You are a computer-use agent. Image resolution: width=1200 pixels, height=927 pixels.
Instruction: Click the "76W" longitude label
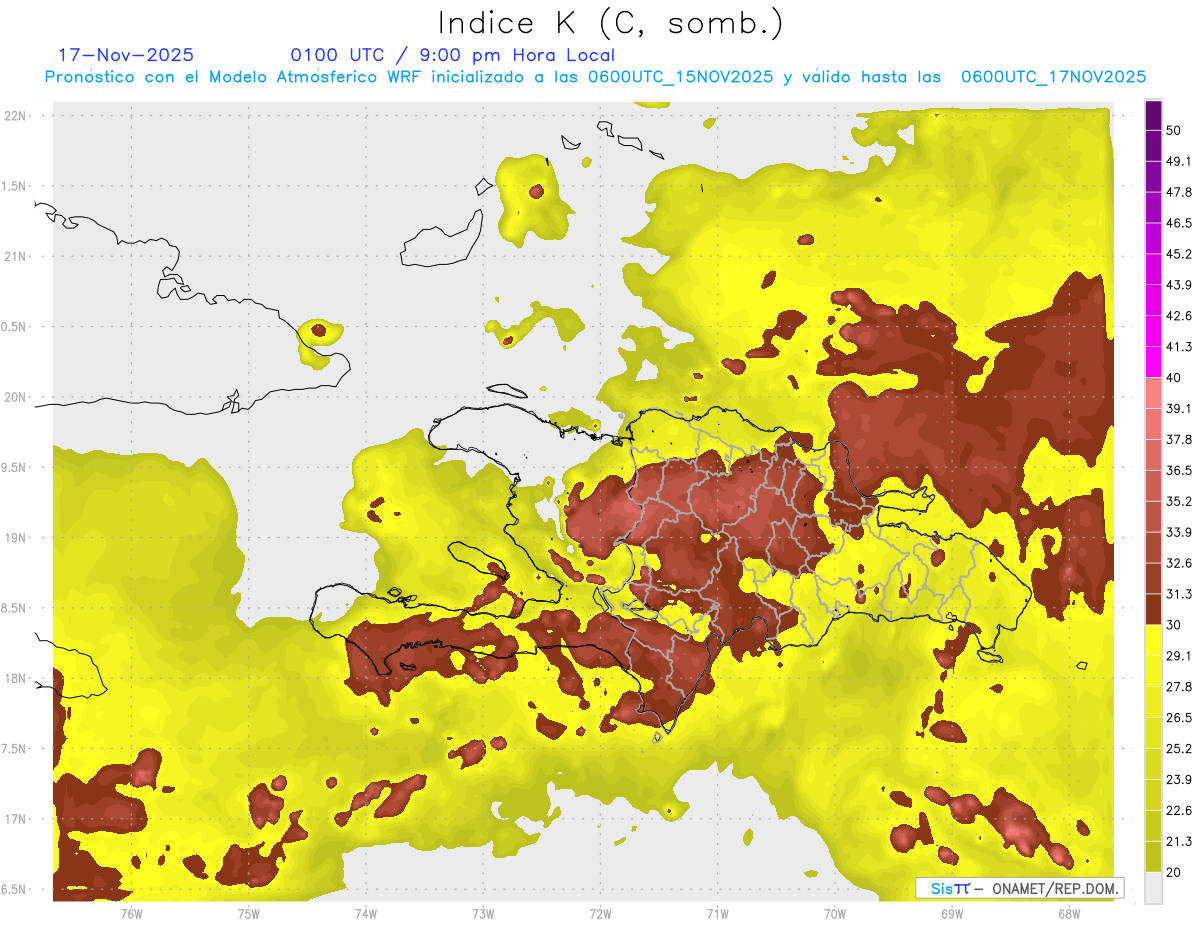pos(131,914)
